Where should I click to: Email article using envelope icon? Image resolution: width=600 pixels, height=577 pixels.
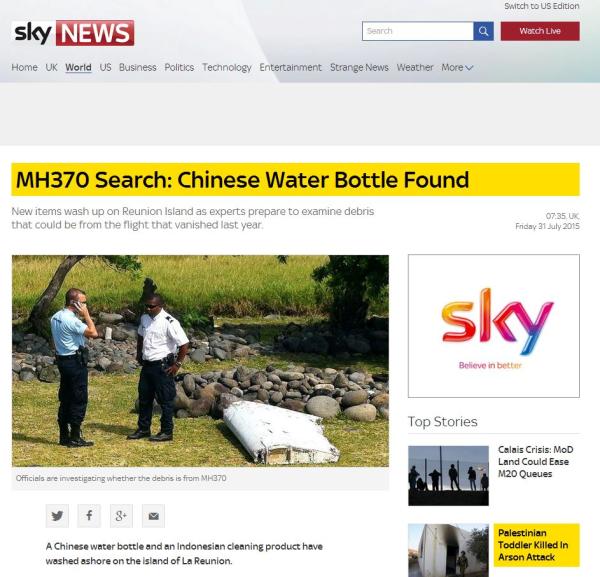(153, 516)
